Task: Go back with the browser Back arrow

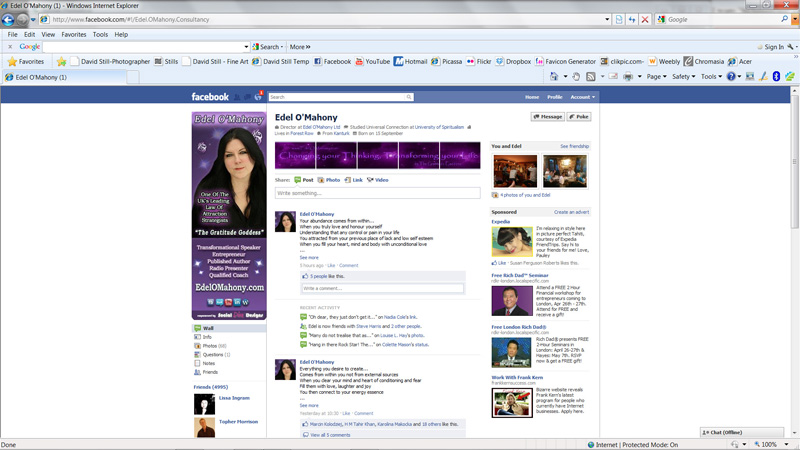Action: coord(8,20)
